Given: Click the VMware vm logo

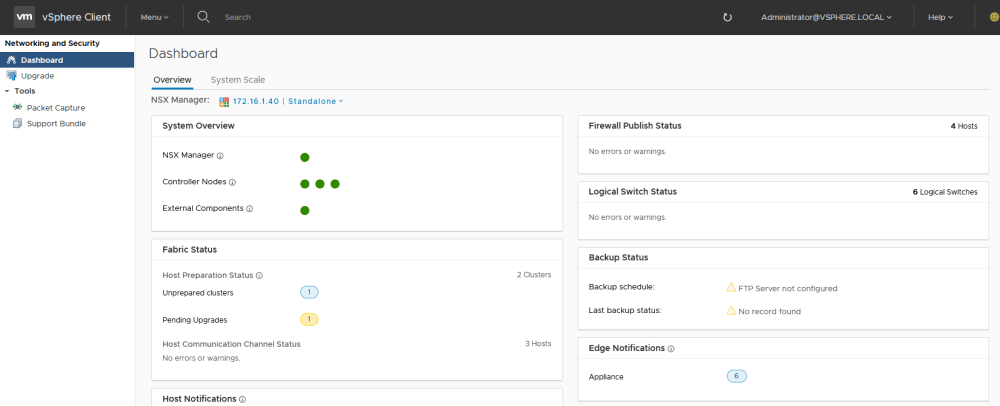Looking at the screenshot, I should [x=24, y=17].
